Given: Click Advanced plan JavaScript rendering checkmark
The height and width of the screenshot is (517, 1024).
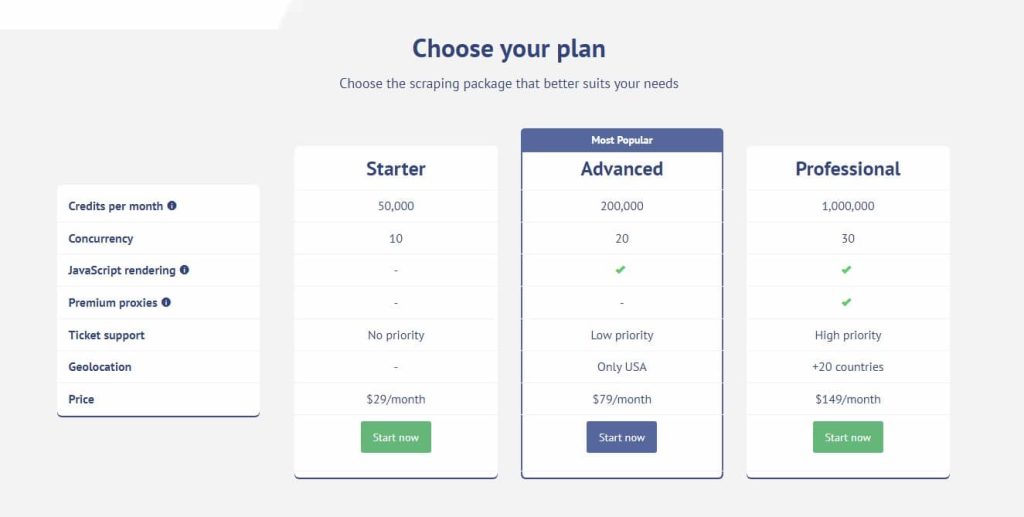Looking at the screenshot, I should point(620,270).
